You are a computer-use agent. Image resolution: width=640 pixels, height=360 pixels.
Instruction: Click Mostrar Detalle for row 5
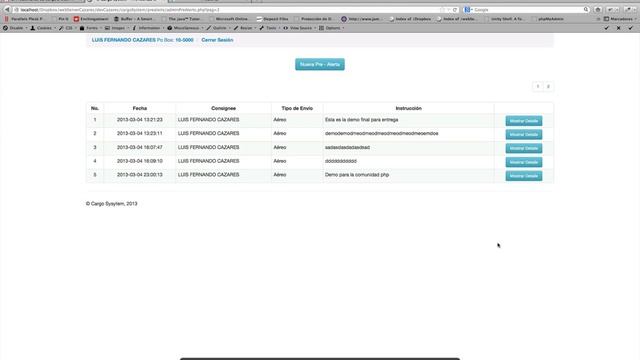(524, 176)
